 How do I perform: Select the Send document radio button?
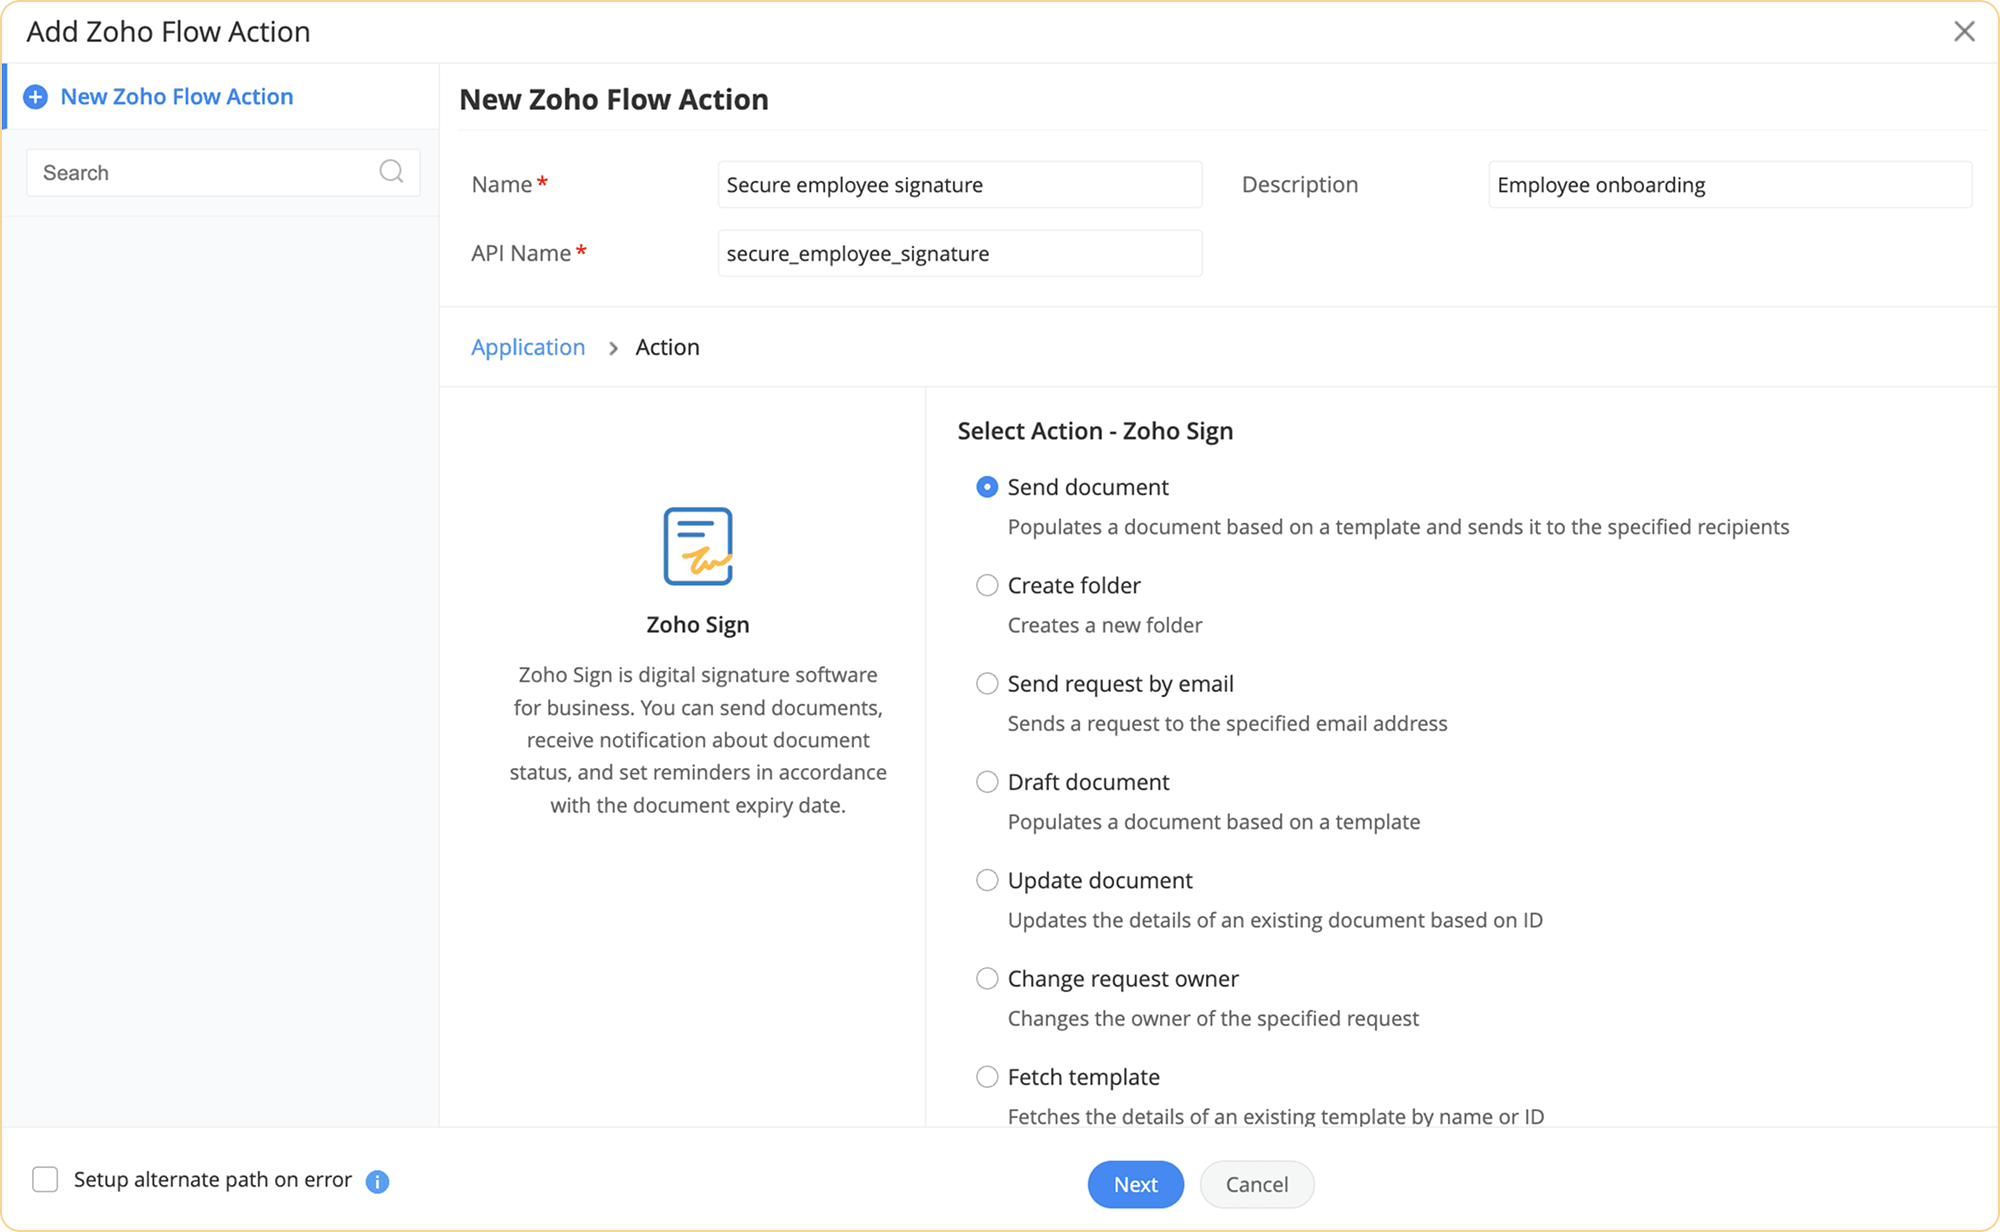[x=987, y=487]
